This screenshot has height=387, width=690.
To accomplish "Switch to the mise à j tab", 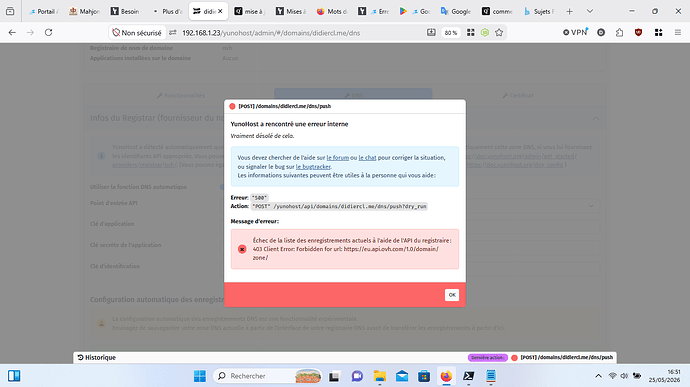I will 249,11.
